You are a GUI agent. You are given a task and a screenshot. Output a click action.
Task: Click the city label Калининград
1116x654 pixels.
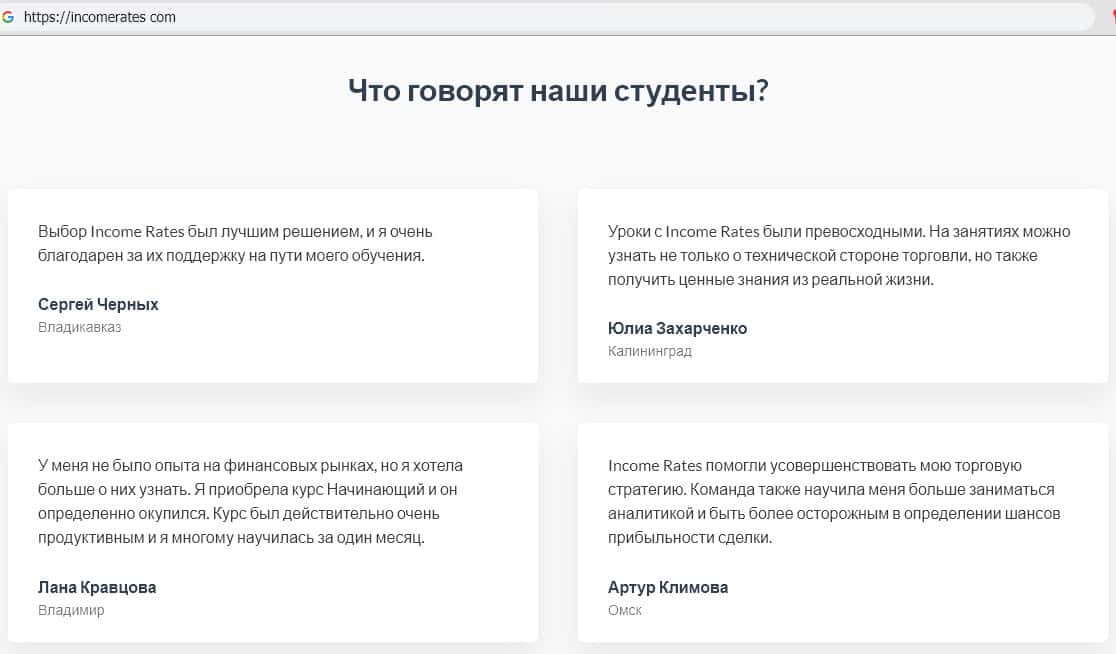tap(649, 351)
